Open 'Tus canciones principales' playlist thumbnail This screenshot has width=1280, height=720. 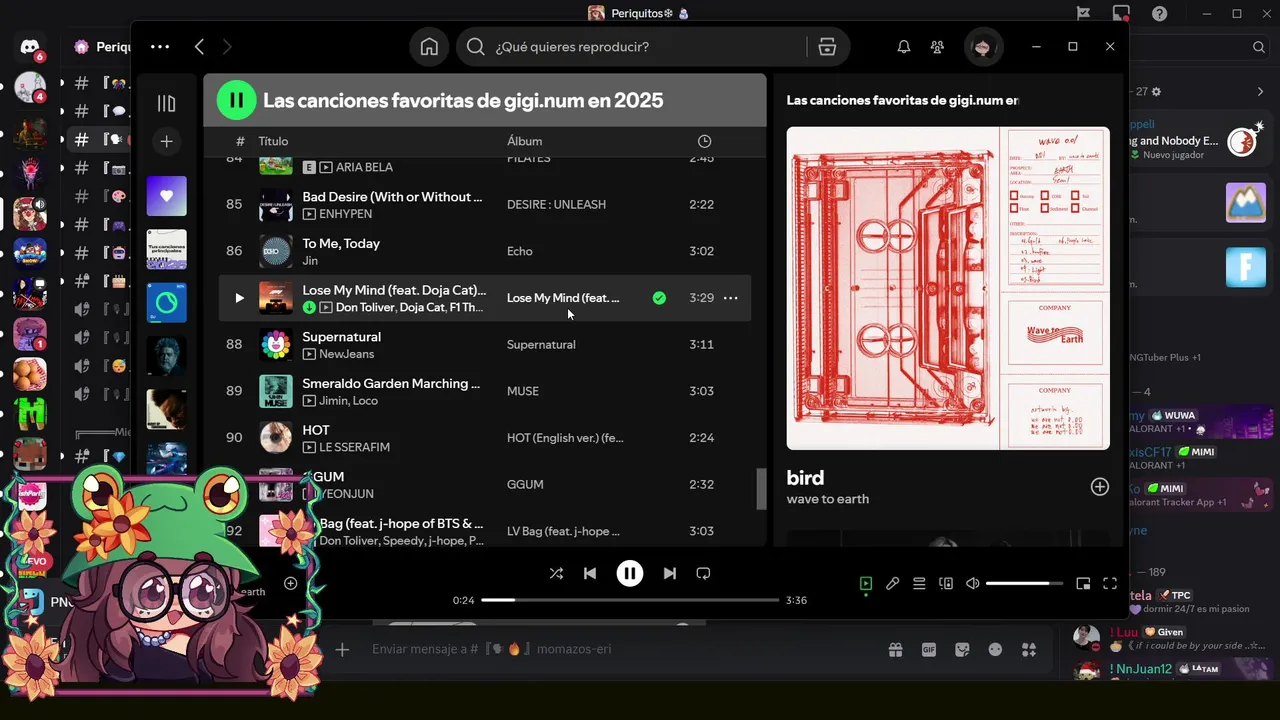click(167, 249)
